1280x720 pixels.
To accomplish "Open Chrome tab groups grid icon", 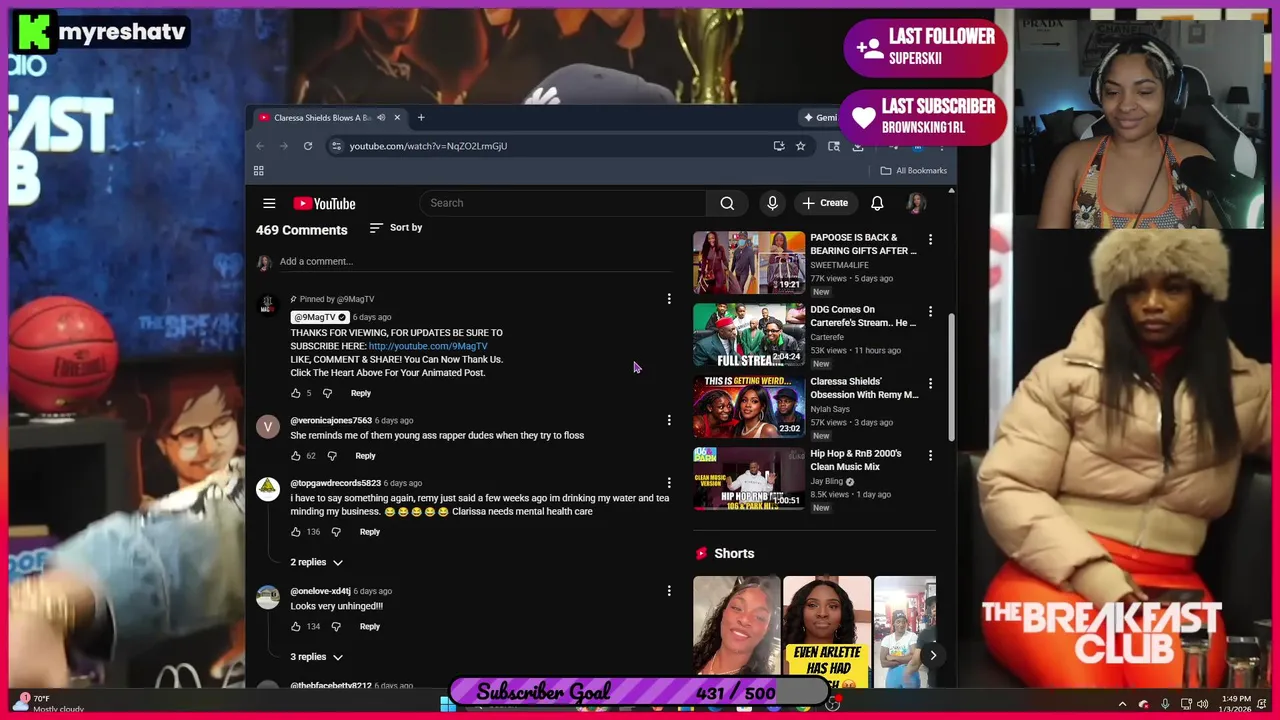I will (x=258, y=171).
